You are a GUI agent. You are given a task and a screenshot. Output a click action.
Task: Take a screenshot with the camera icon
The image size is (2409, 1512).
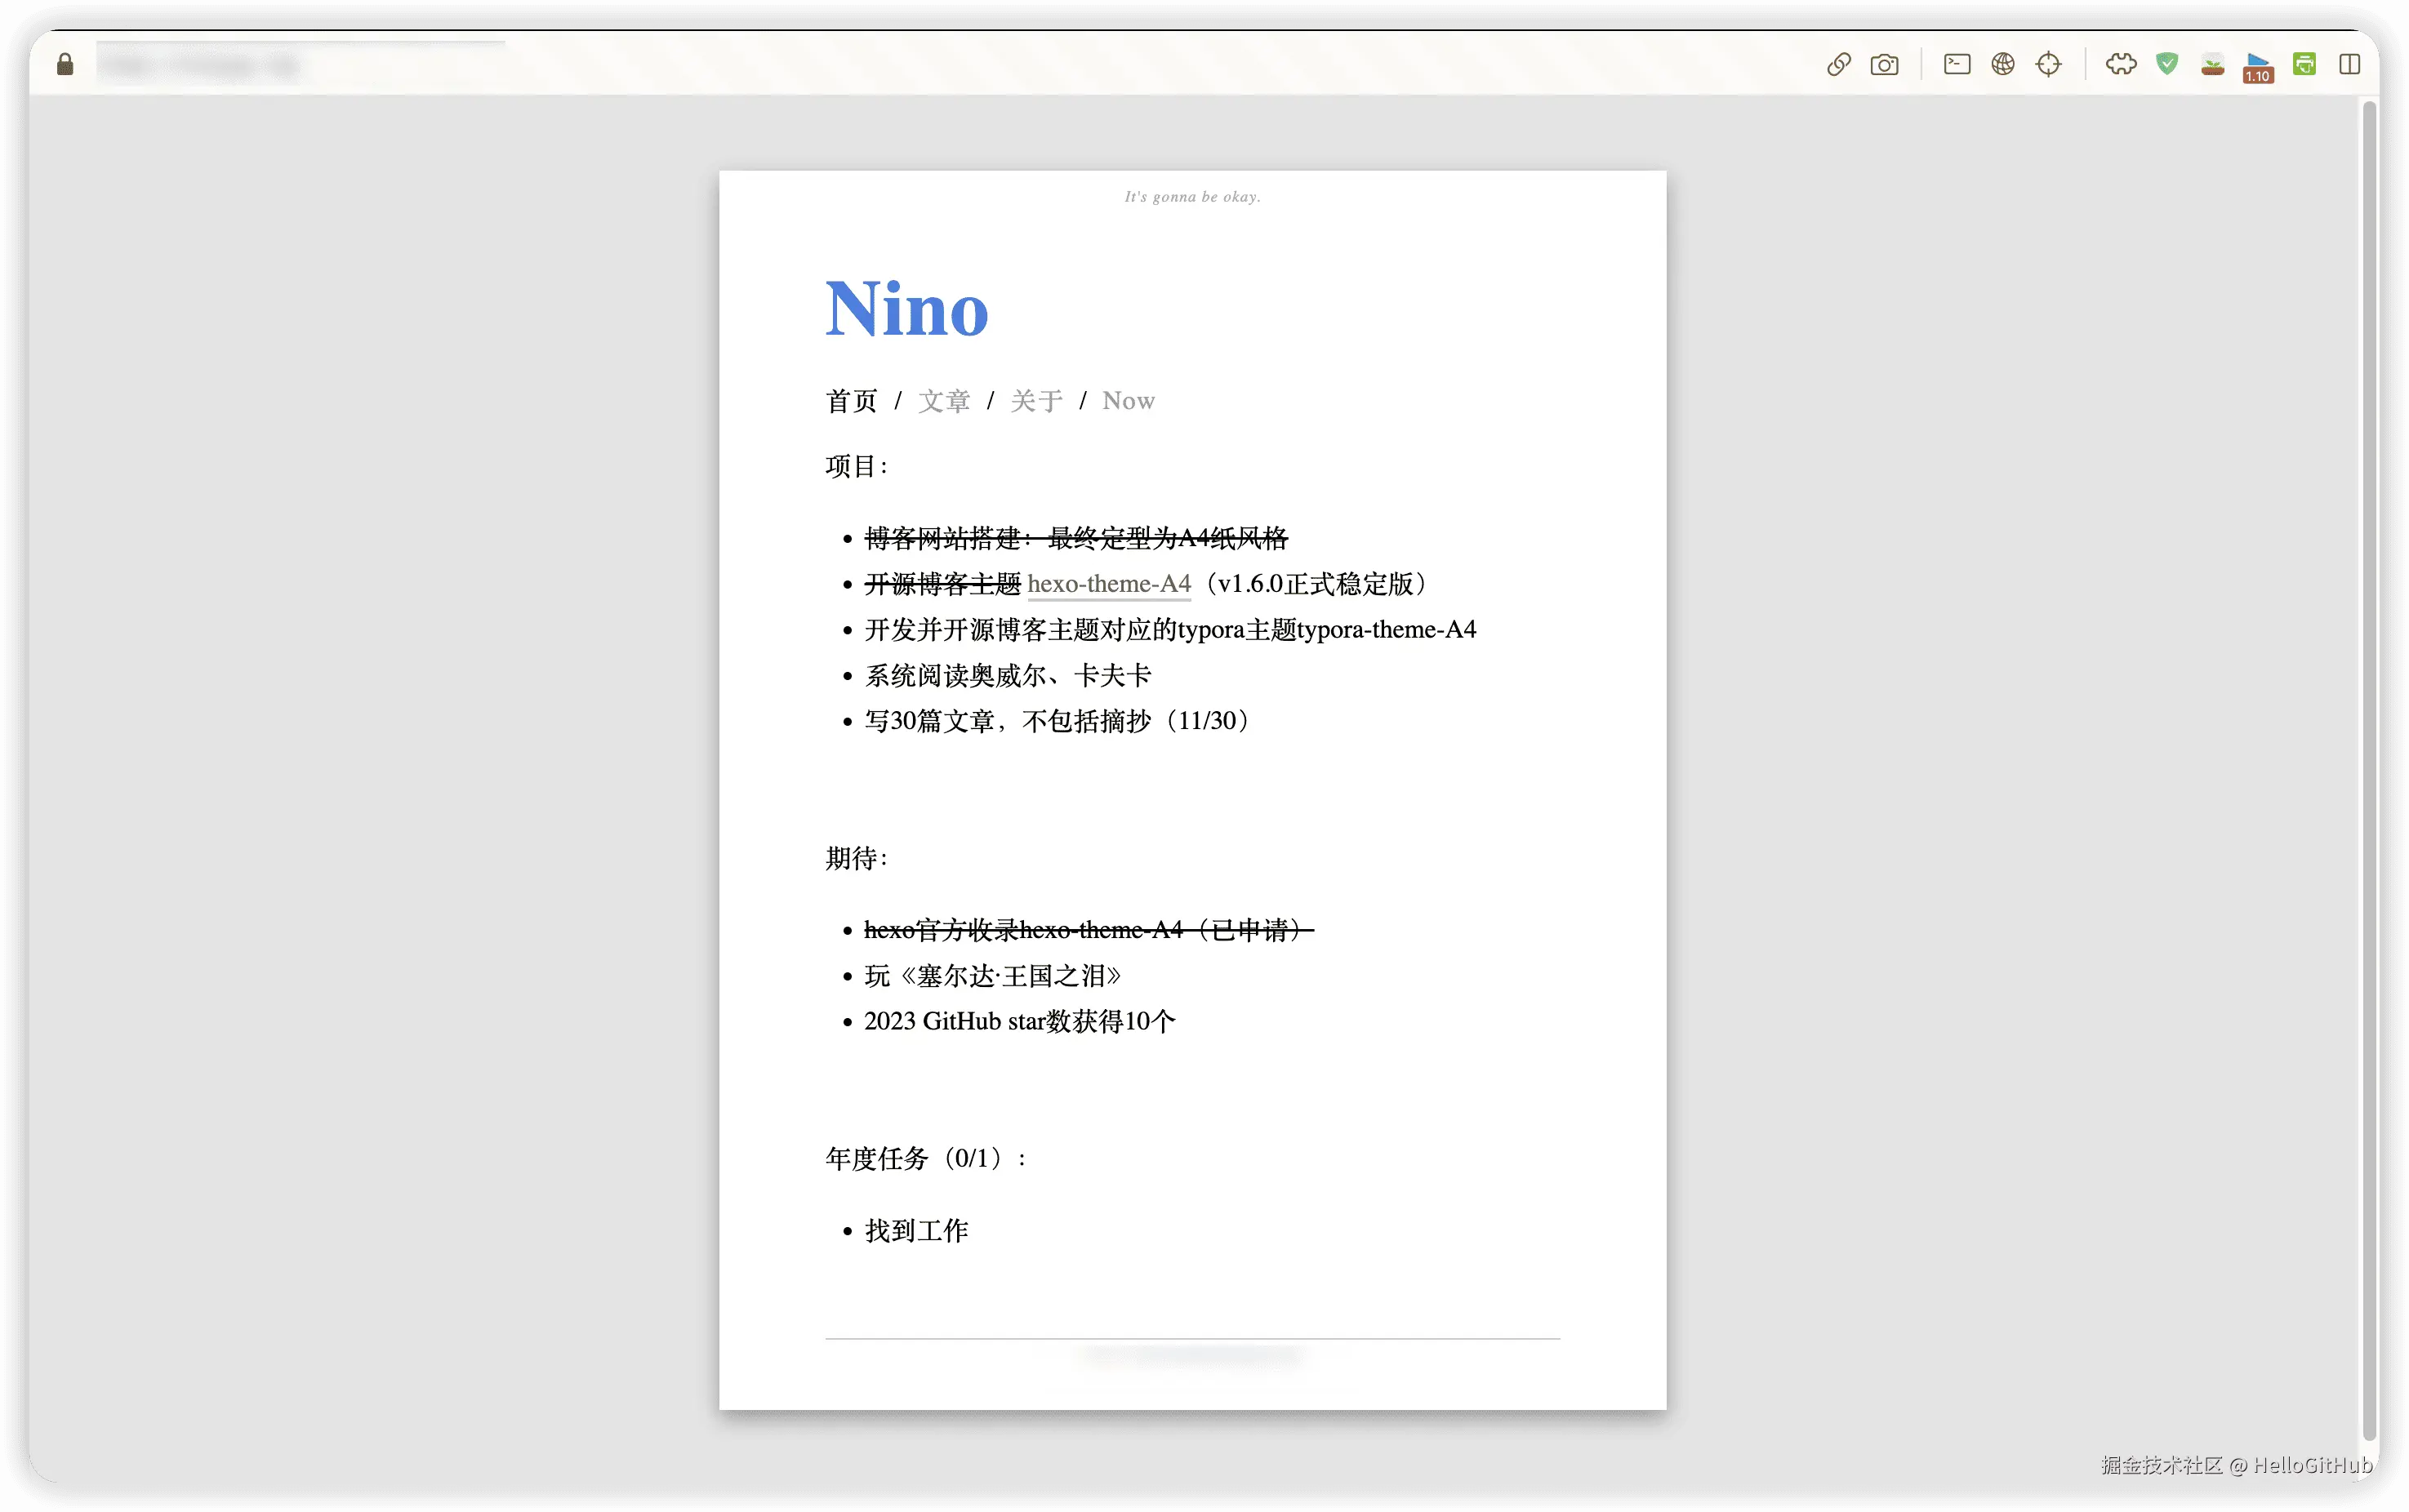(1884, 65)
